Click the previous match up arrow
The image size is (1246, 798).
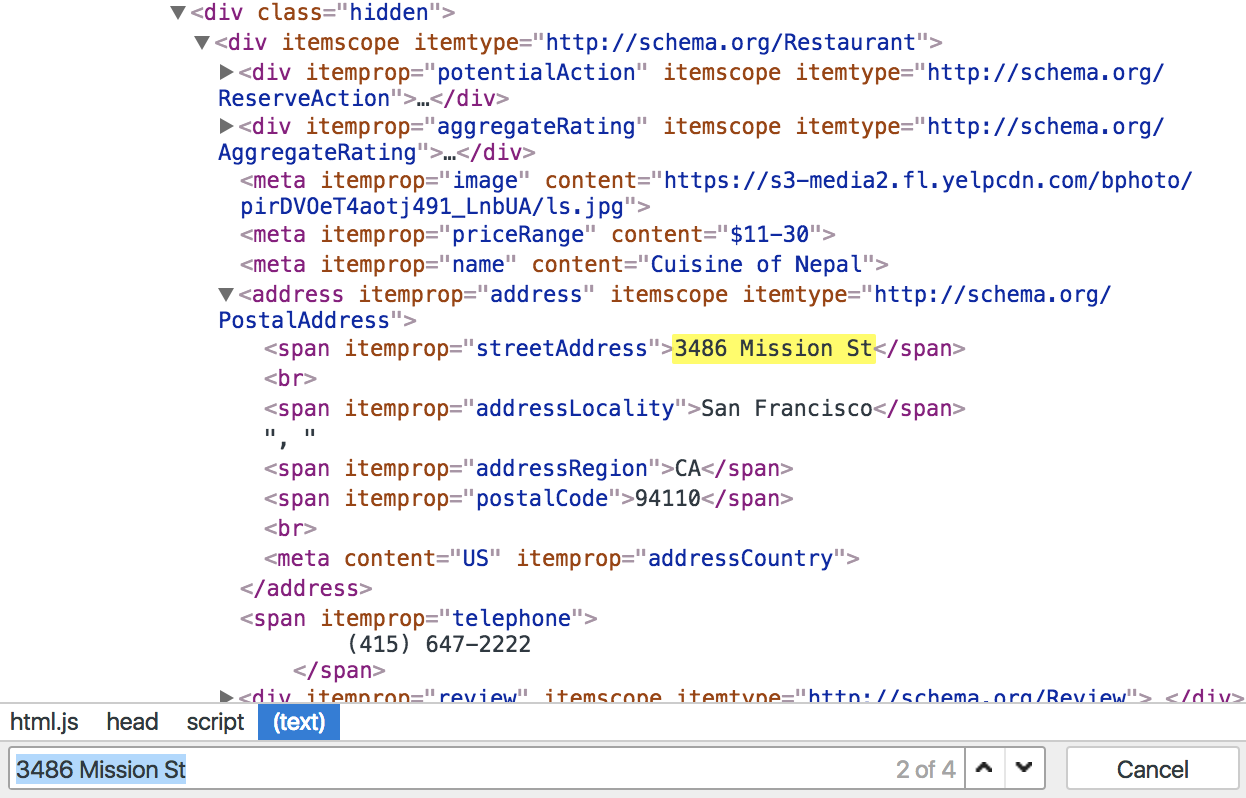(984, 768)
